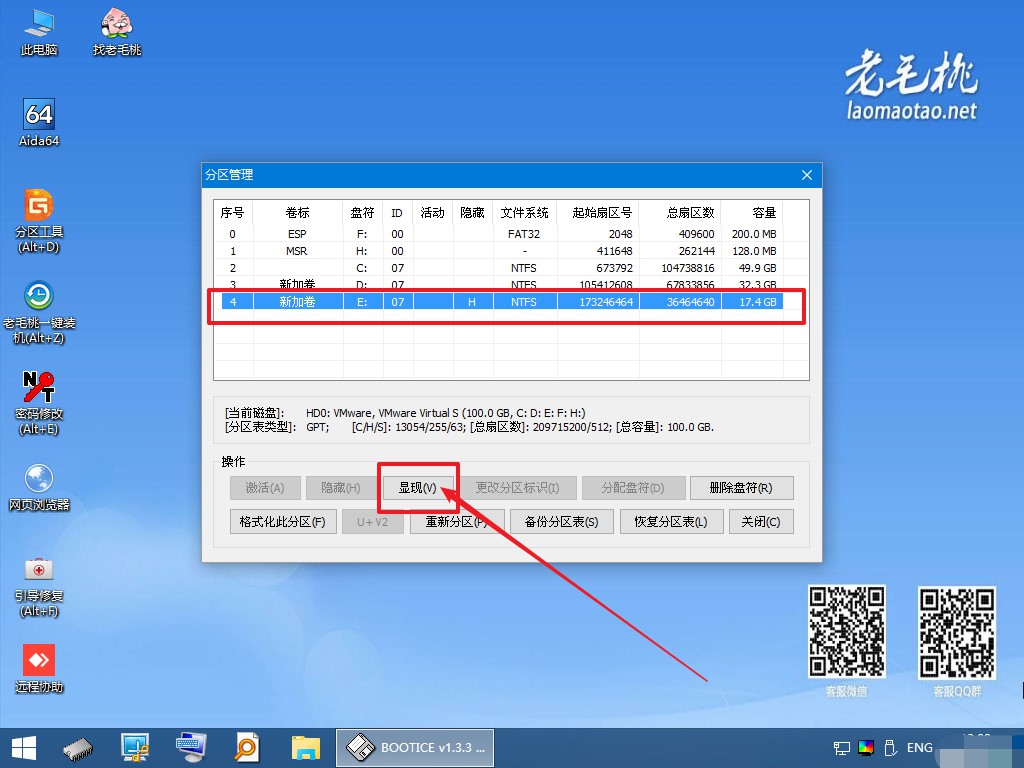This screenshot has height=768, width=1024.
Task: Click the 客服微信 QR code
Action: click(x=847, y=631)
